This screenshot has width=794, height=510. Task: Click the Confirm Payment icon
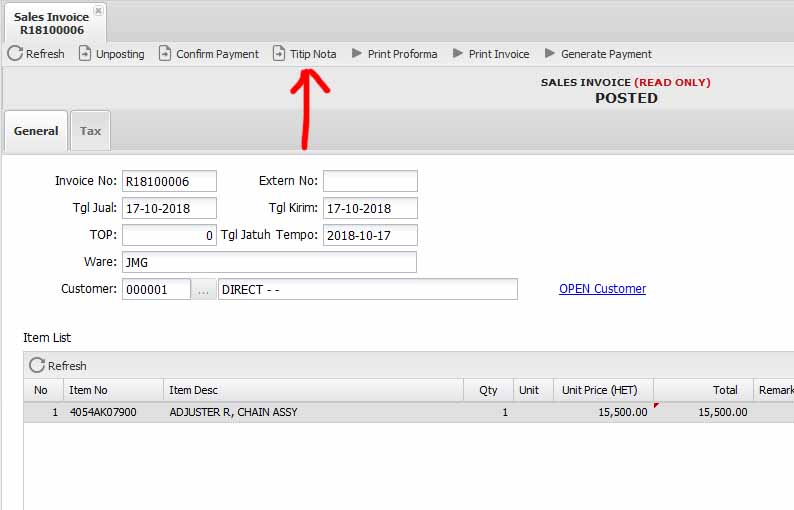(165, 54)
